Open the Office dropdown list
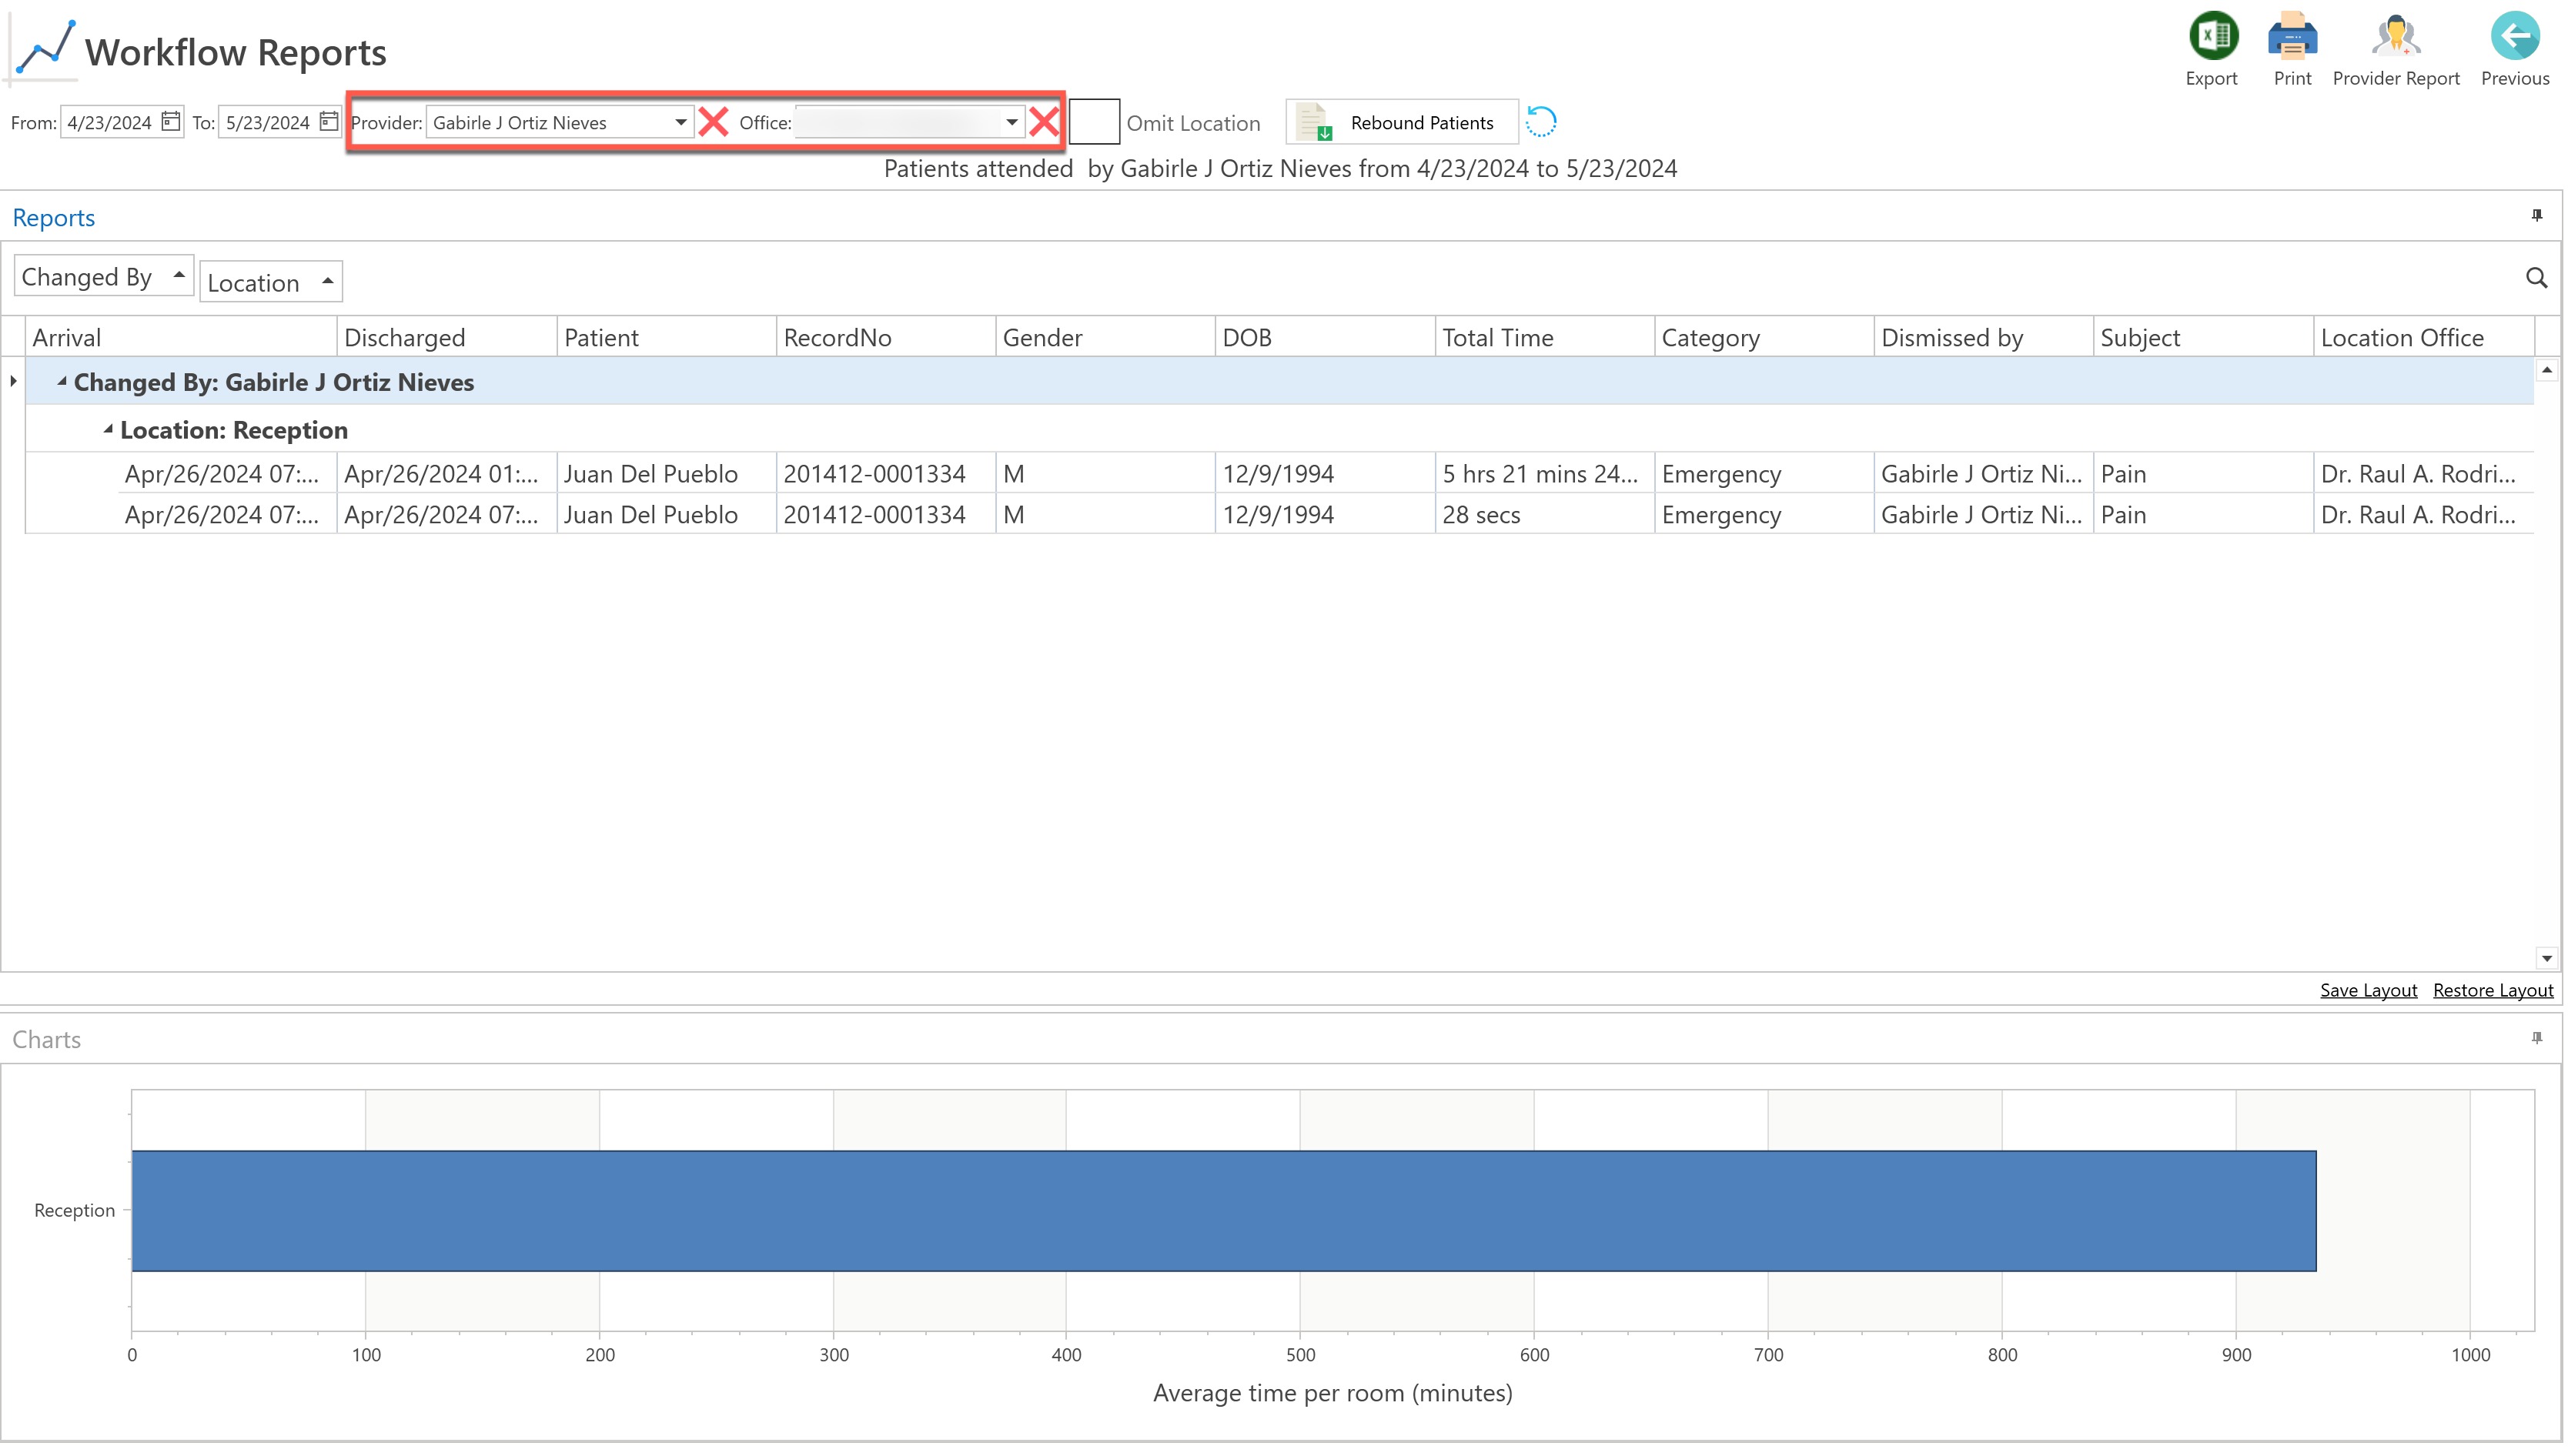Screen dimensions: 2568x1456 pyautogui.click(x=1012, y=122)
